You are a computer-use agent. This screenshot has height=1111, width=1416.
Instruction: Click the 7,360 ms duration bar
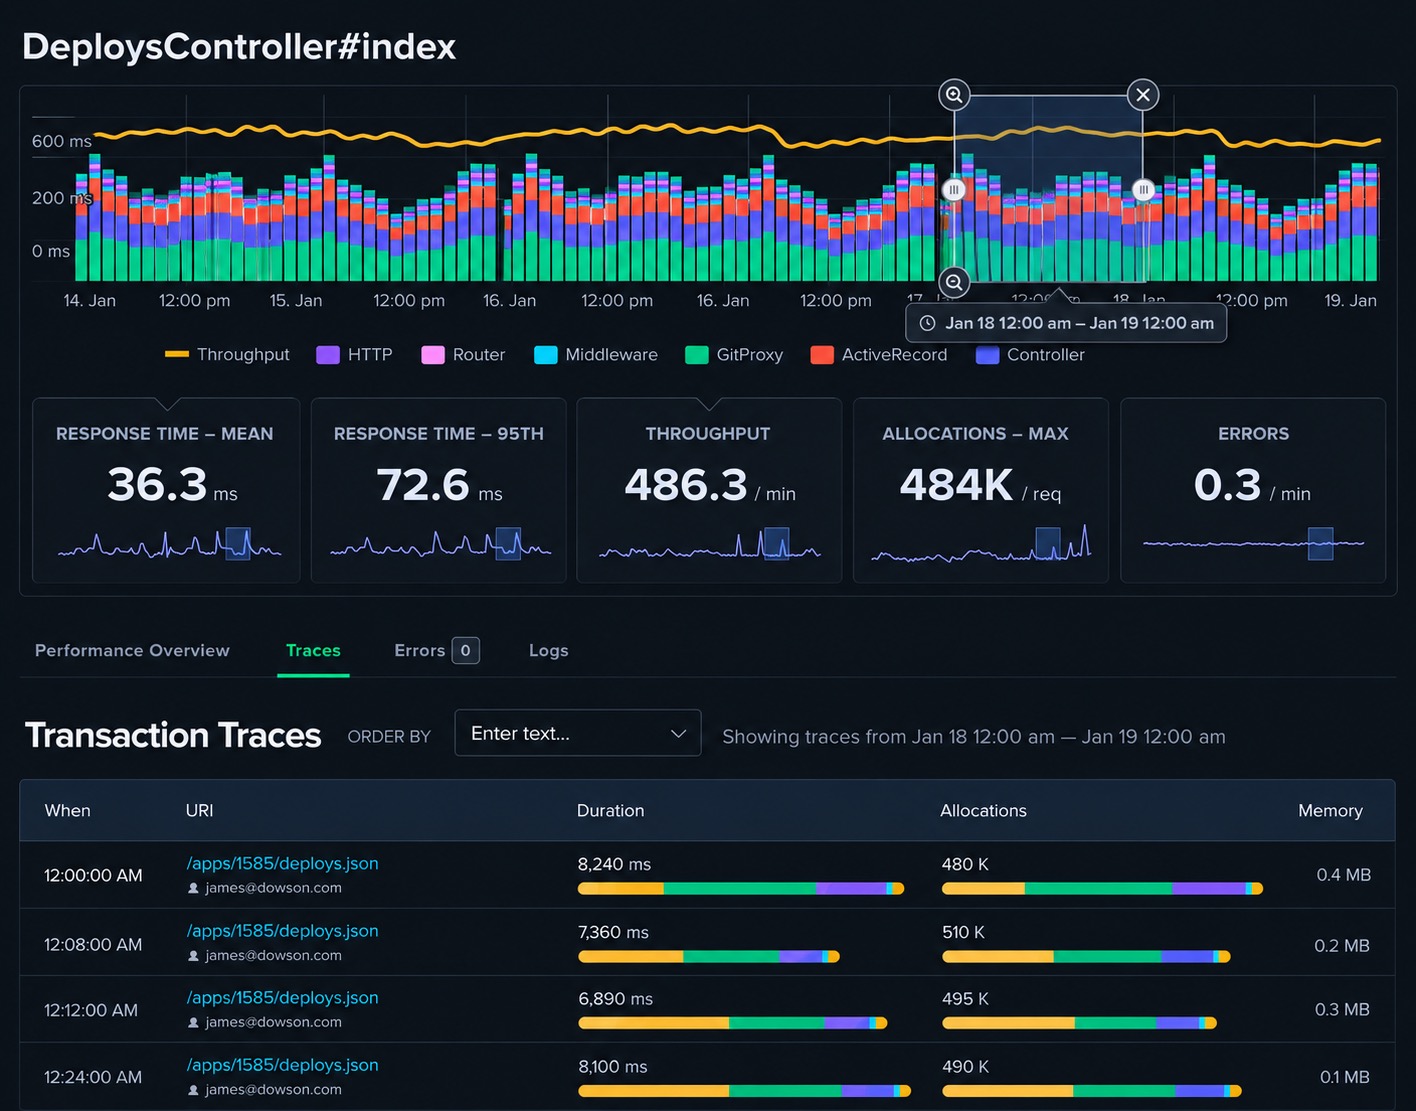[x=709, y=957]
